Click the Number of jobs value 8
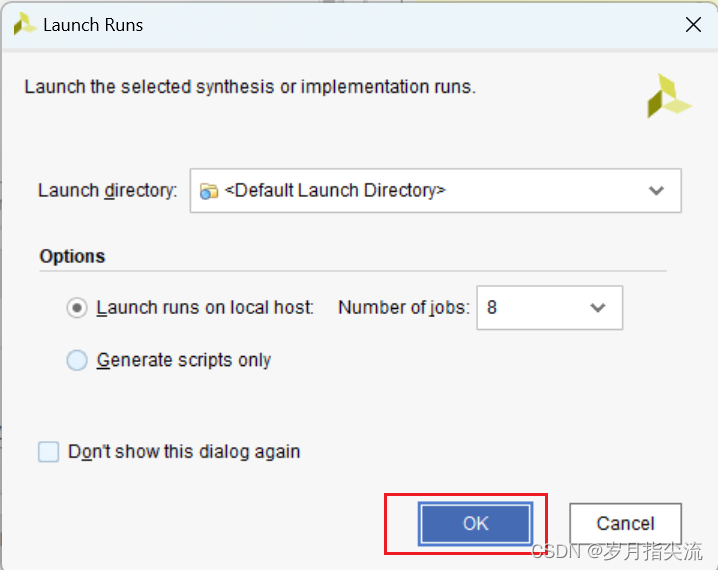Image resolution: width=718 pixels, height=570 pixels. (492, 308)
